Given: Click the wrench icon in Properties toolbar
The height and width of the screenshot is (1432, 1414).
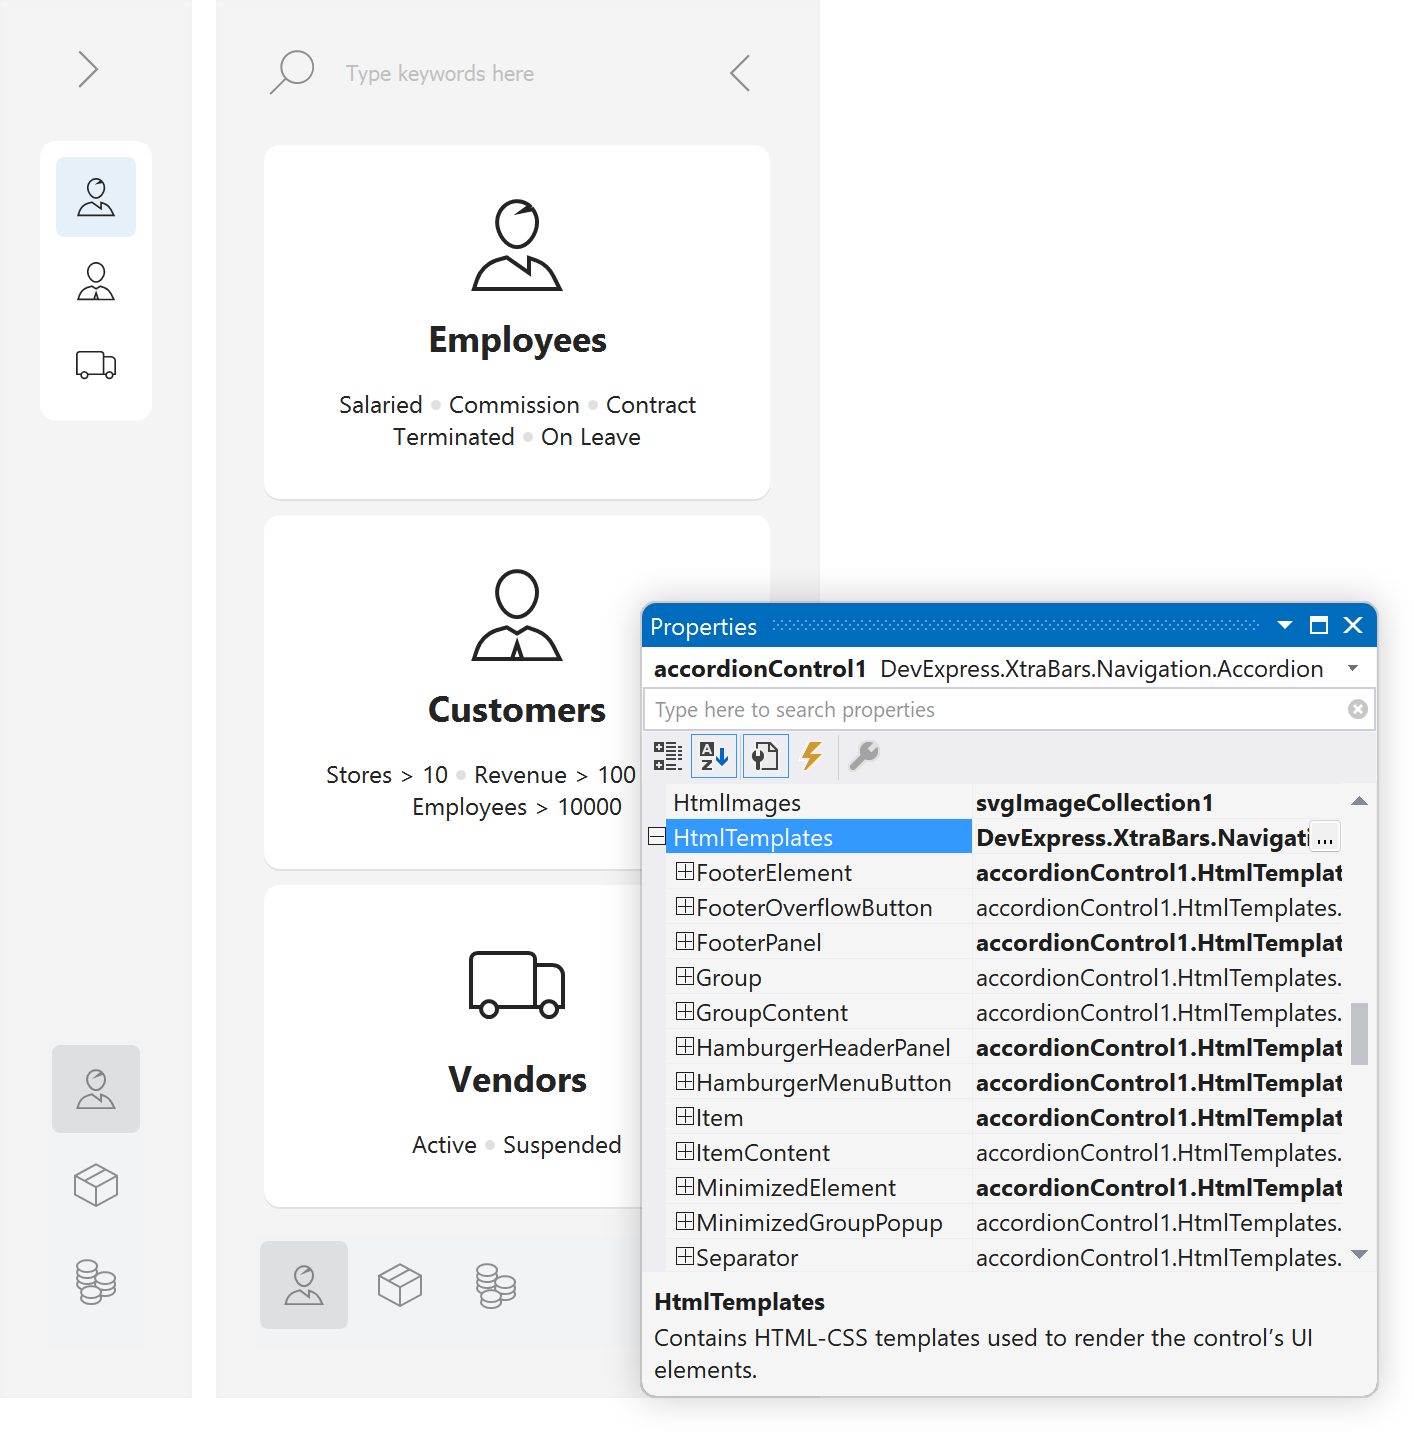Looking at the screenshot, I should click(863, 756).
